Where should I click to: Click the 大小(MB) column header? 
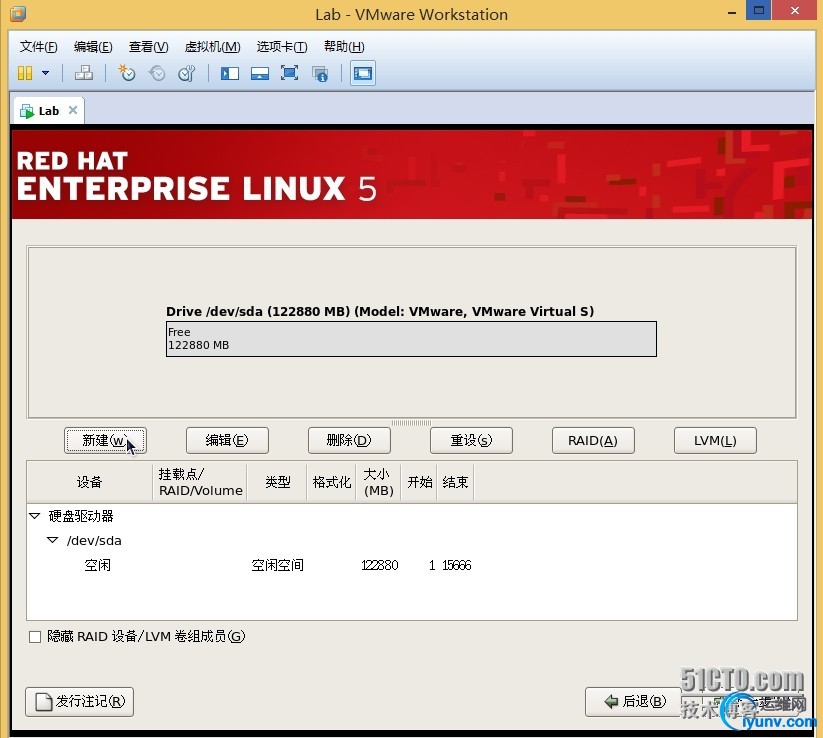click(378, 482)
